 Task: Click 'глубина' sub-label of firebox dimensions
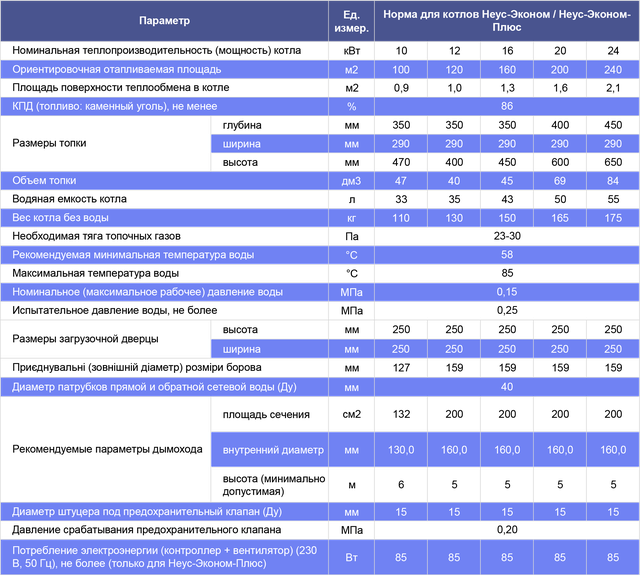click(x=242, y=125)
